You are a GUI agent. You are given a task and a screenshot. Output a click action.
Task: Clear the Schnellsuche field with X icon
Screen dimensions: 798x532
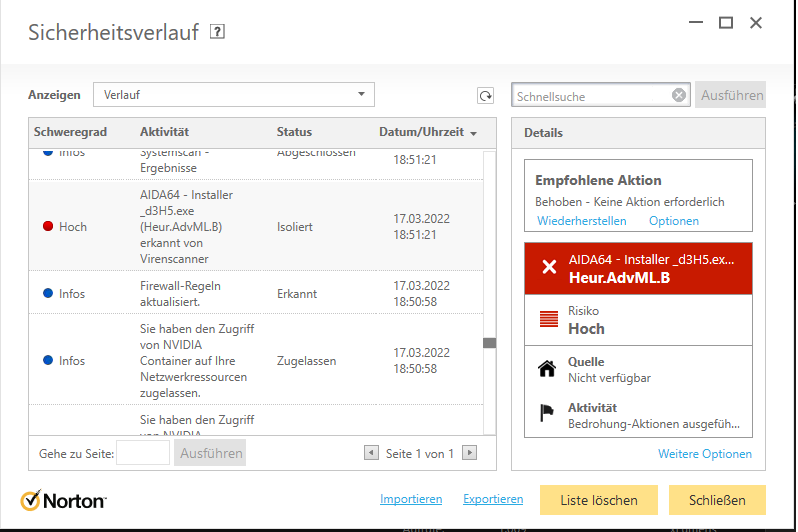point(678,95)
